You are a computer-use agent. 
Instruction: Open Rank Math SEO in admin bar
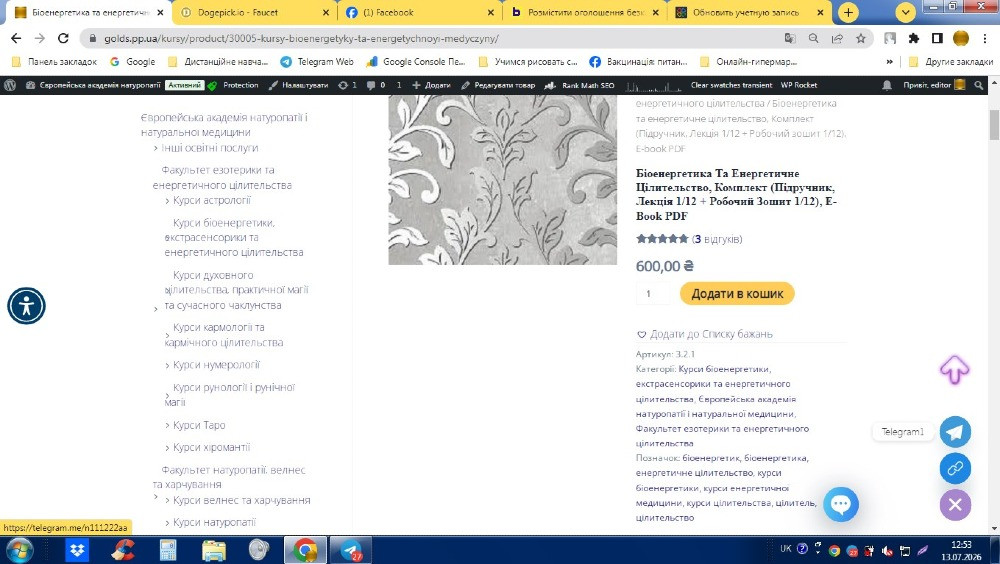pyautogui.click(x=579, y=85)
